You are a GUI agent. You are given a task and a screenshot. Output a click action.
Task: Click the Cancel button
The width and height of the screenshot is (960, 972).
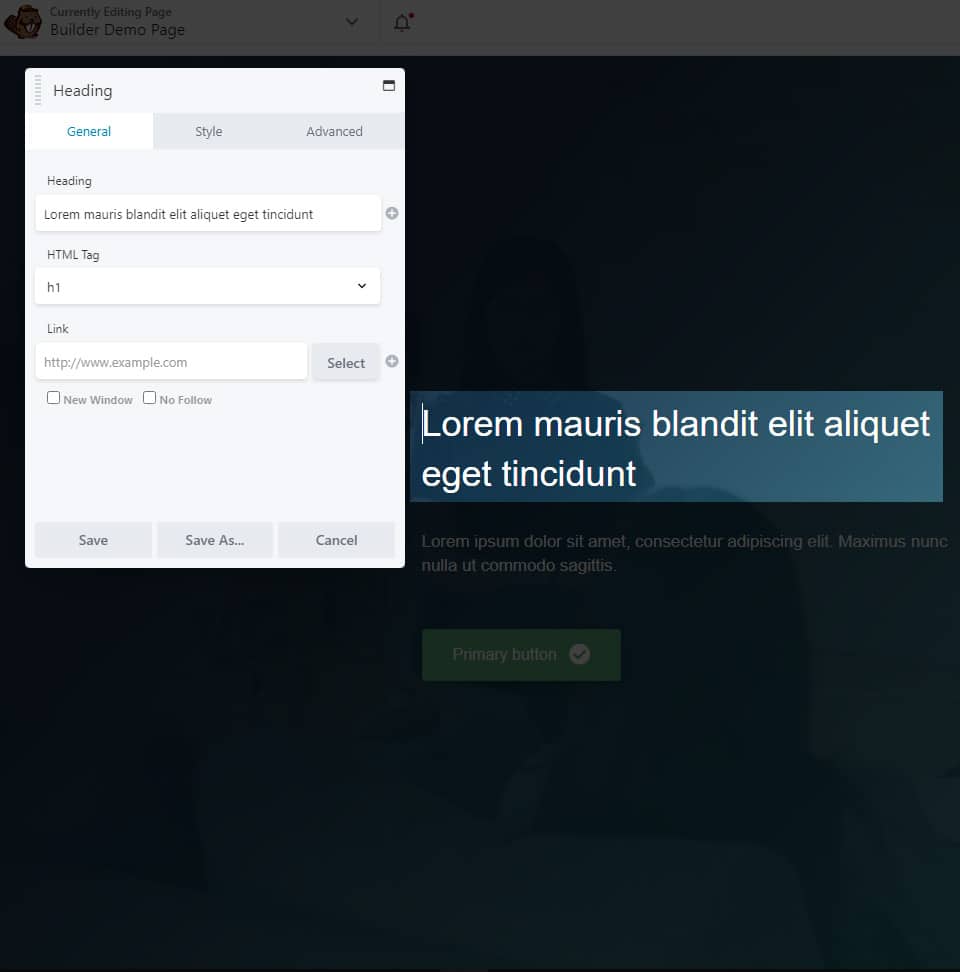click(336, 540)
